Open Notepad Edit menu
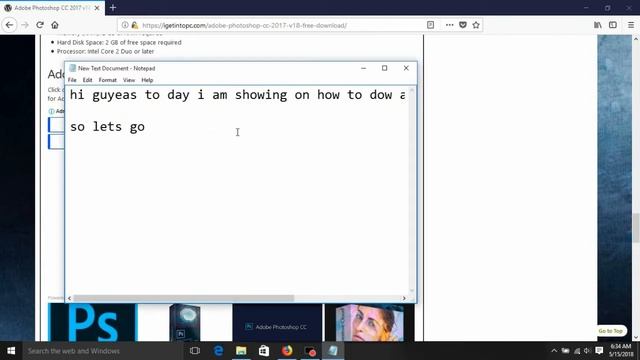The width and height of the screenshot is (640, 360). [x=87, y=80]
